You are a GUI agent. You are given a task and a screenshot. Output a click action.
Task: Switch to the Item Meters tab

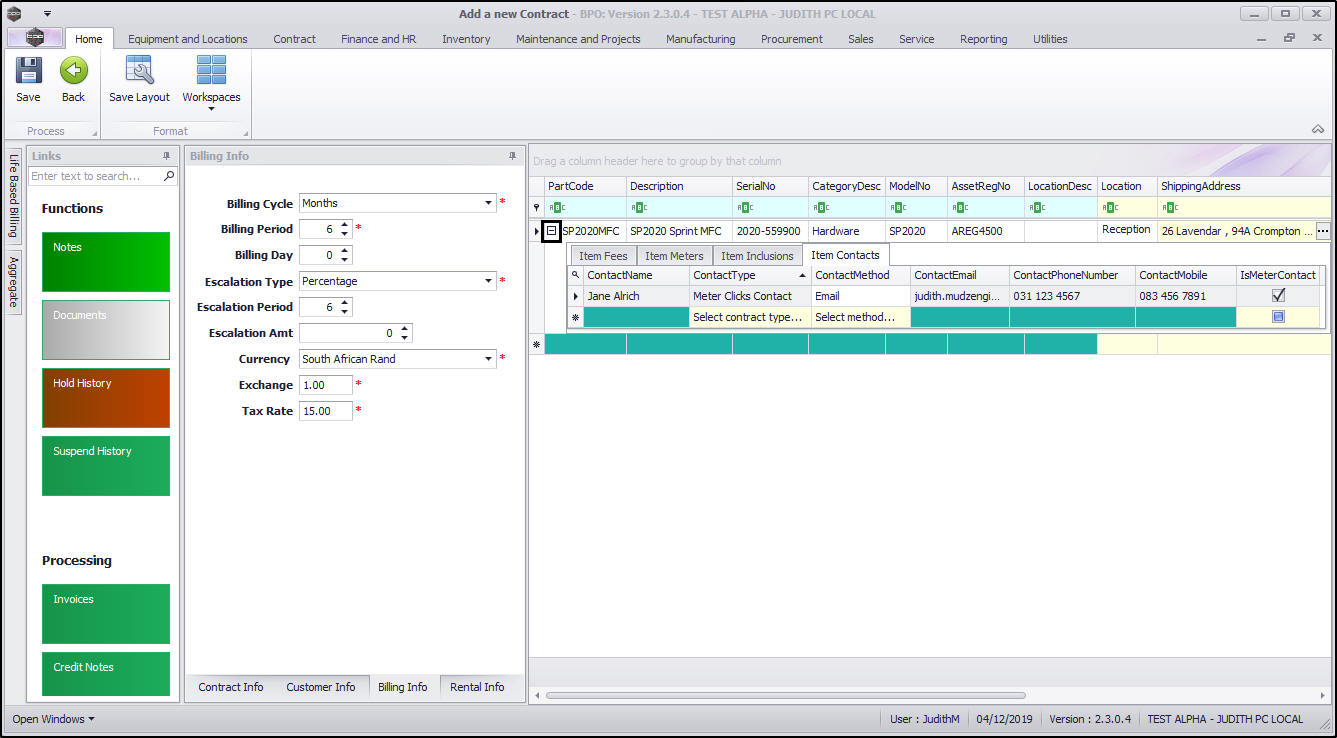(674, 256)
